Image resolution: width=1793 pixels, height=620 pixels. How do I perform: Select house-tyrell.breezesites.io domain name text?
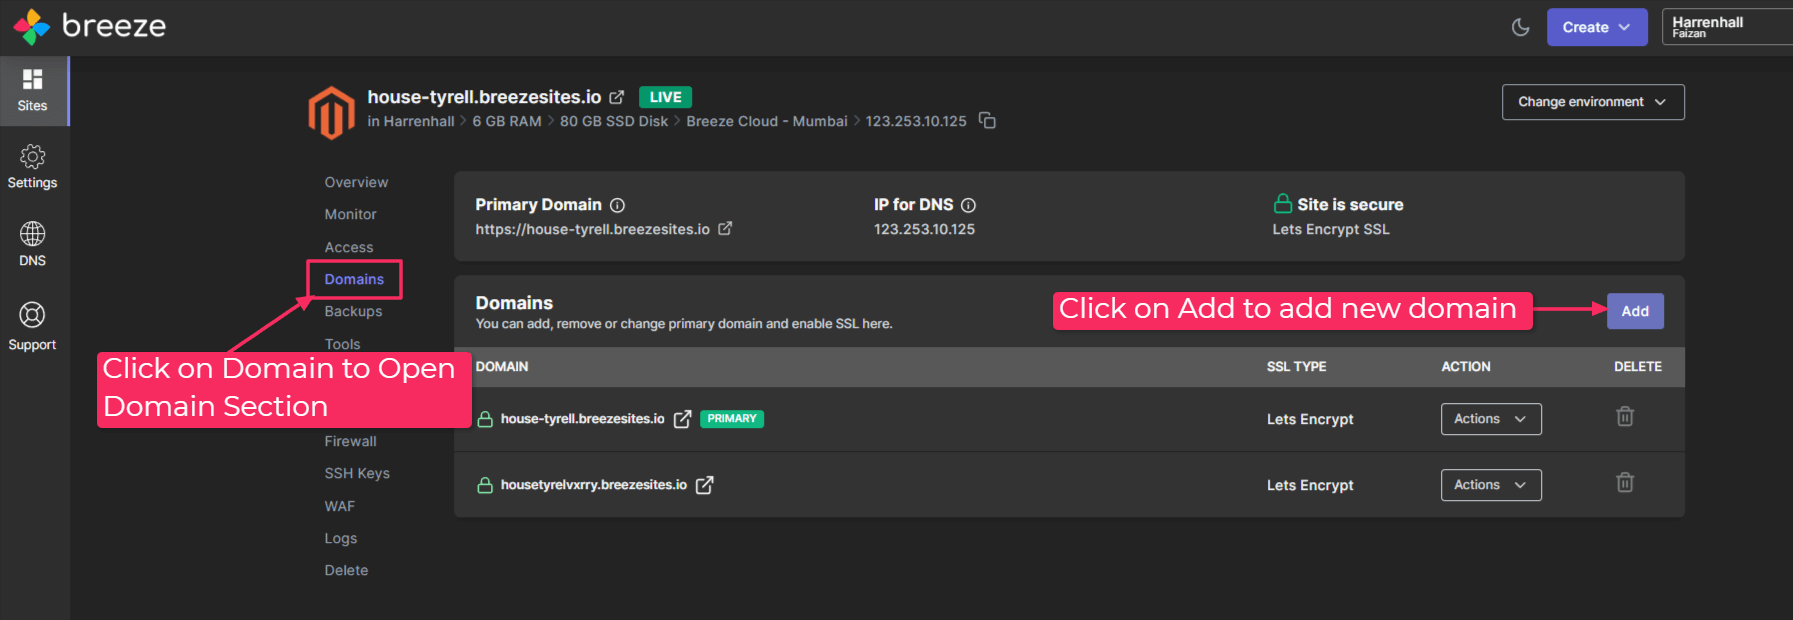point(583,419)
